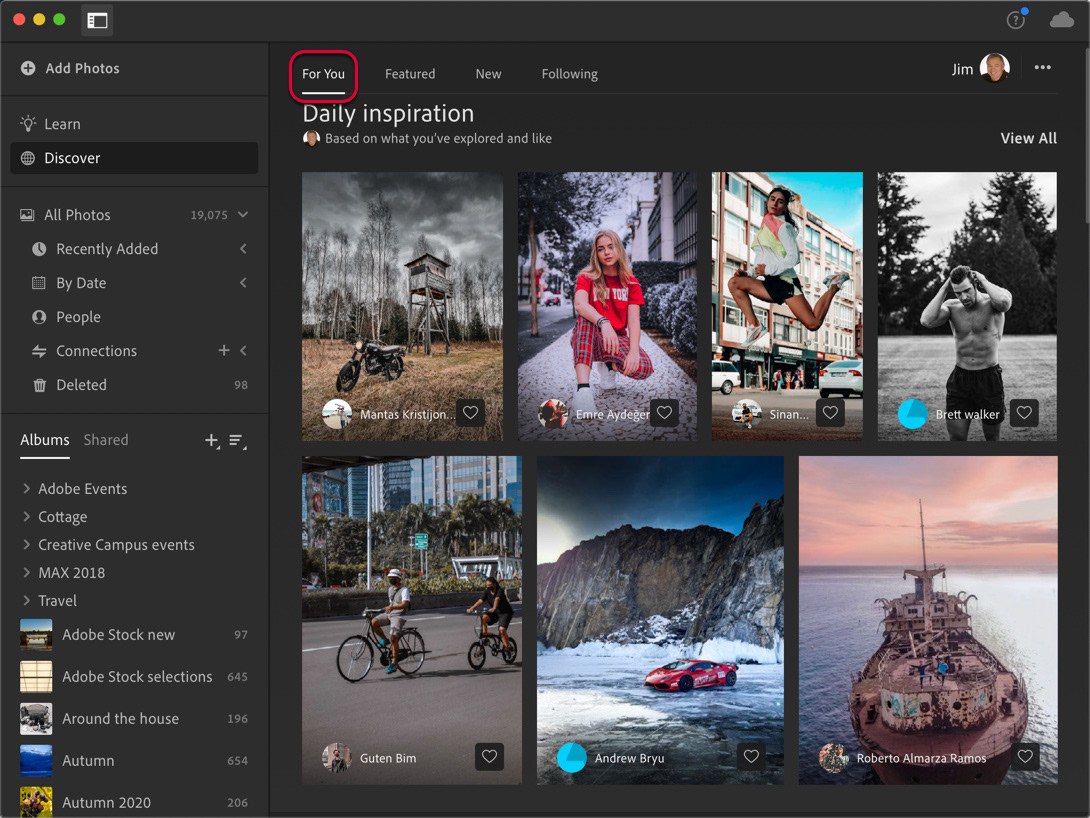This screenshot has height=818, width=1090.
Task: Open Roberto Almarza Ramos's avatar
Action: pos(833,758)
